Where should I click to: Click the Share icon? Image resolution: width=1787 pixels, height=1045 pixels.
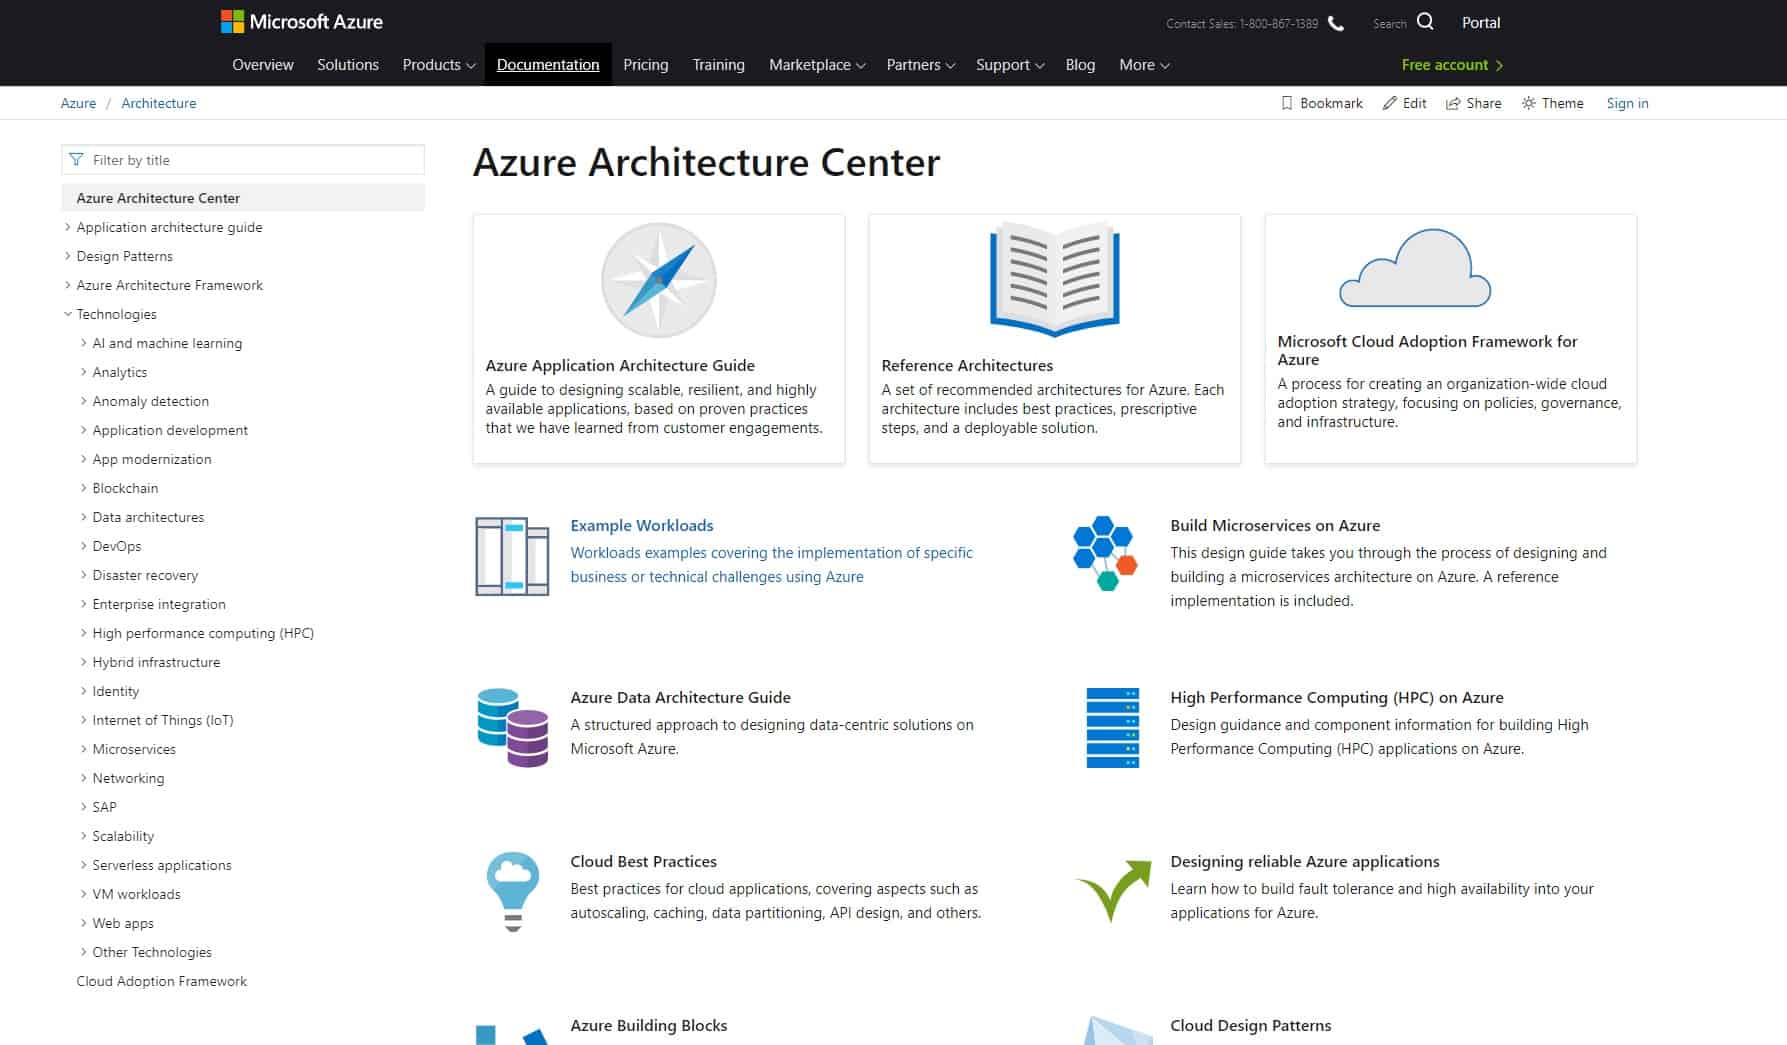coord(1453,103)
